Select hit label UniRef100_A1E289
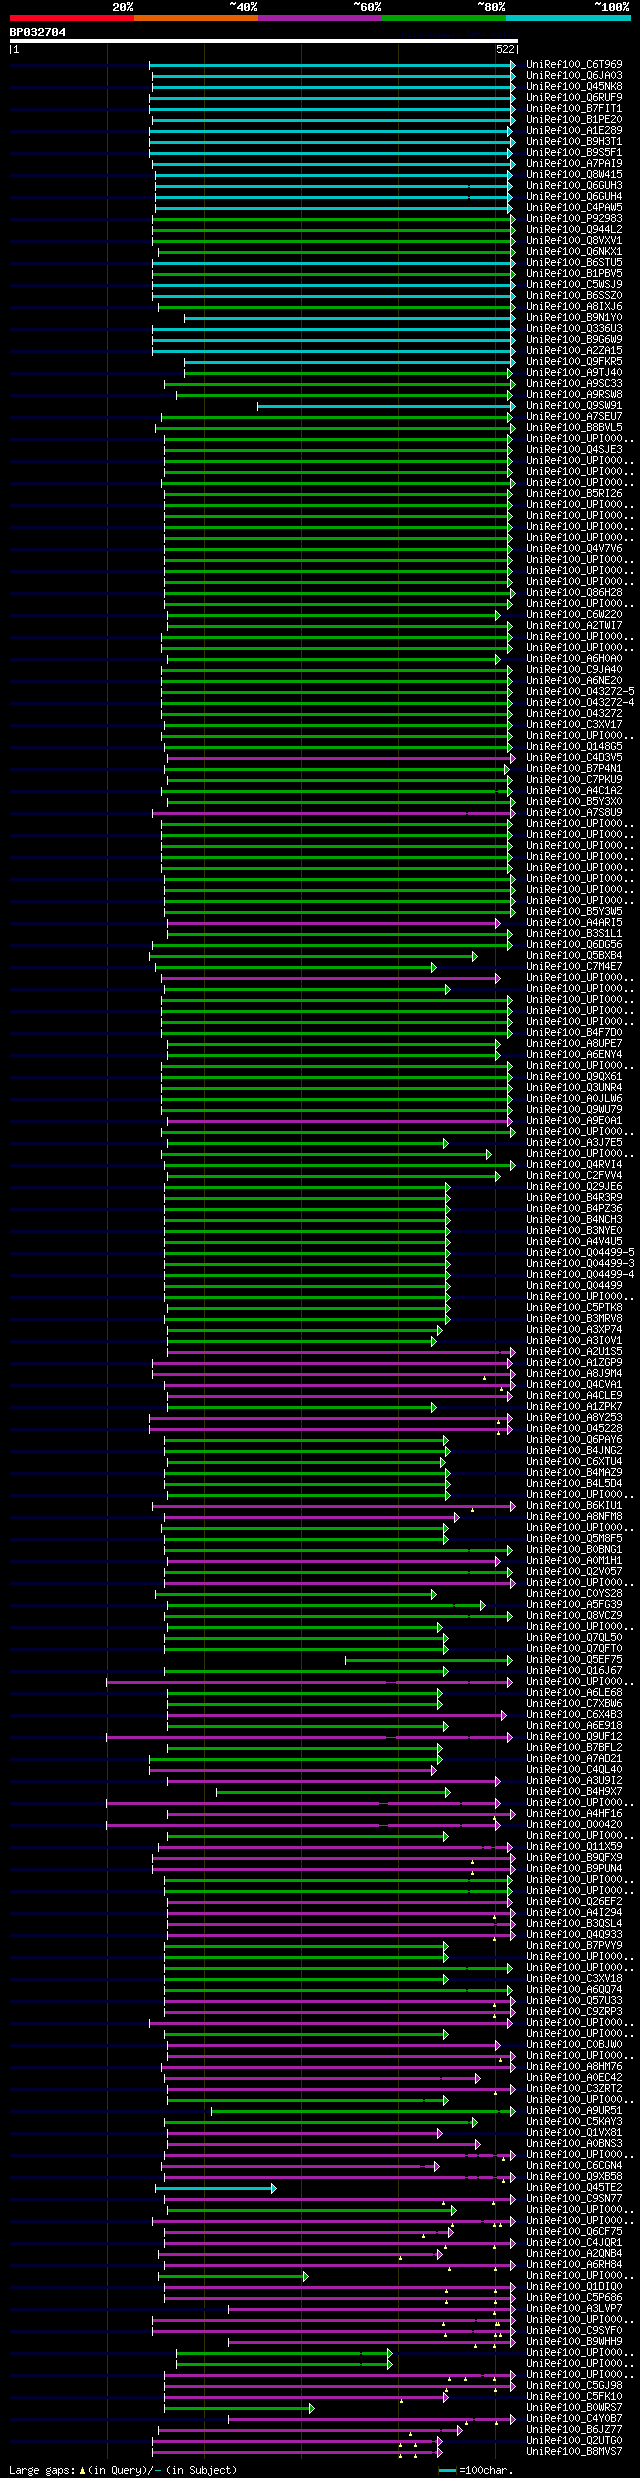The height and width of the screenshot is (2478, 640). [574, 131]
